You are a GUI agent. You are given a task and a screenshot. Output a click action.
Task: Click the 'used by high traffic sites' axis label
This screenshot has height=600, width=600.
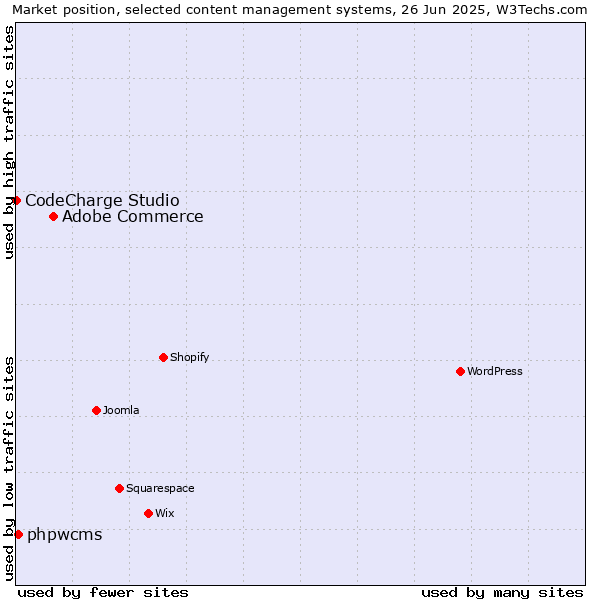9,142
